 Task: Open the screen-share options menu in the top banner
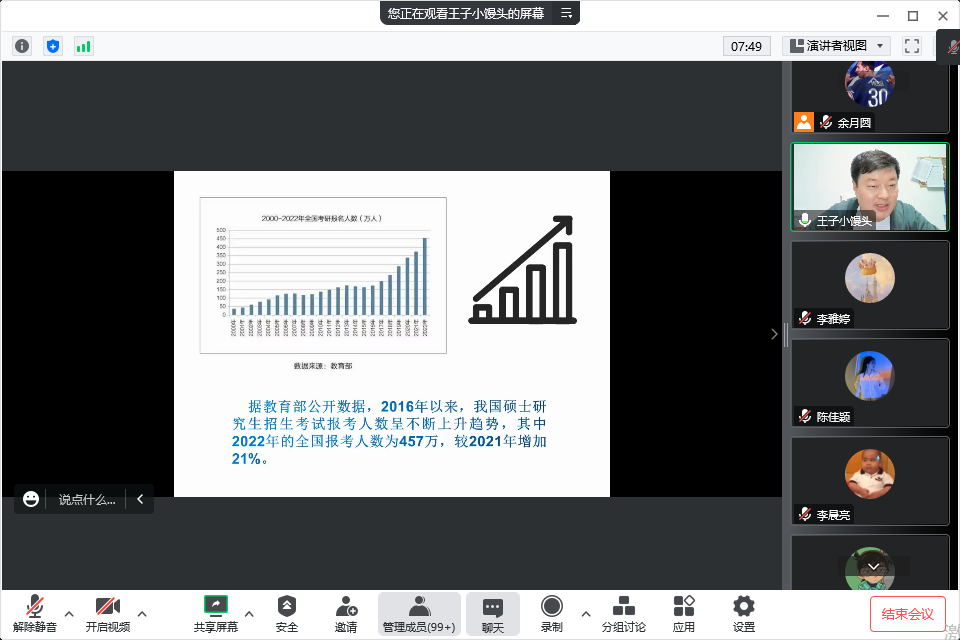point(566,13)
